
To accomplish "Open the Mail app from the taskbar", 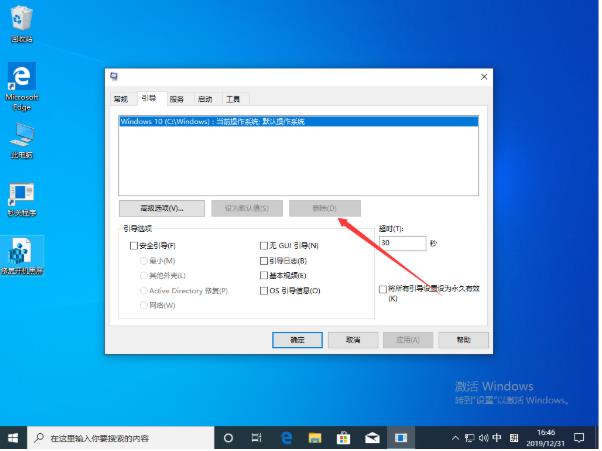I will pyautogui.click(x=372, y=438).
